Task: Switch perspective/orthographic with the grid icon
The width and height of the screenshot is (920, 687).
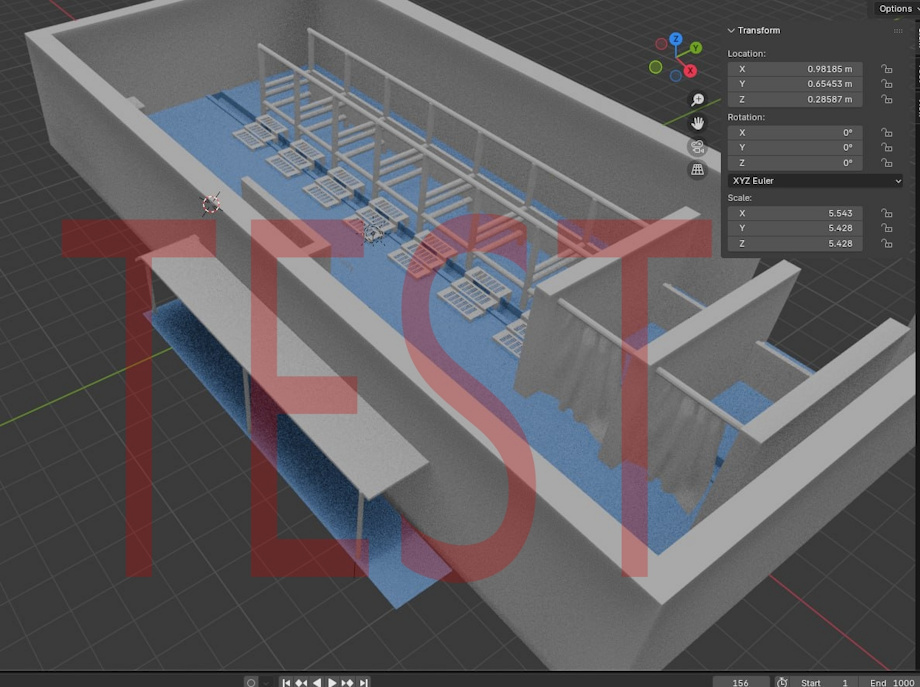Action: tap(697, 170)
